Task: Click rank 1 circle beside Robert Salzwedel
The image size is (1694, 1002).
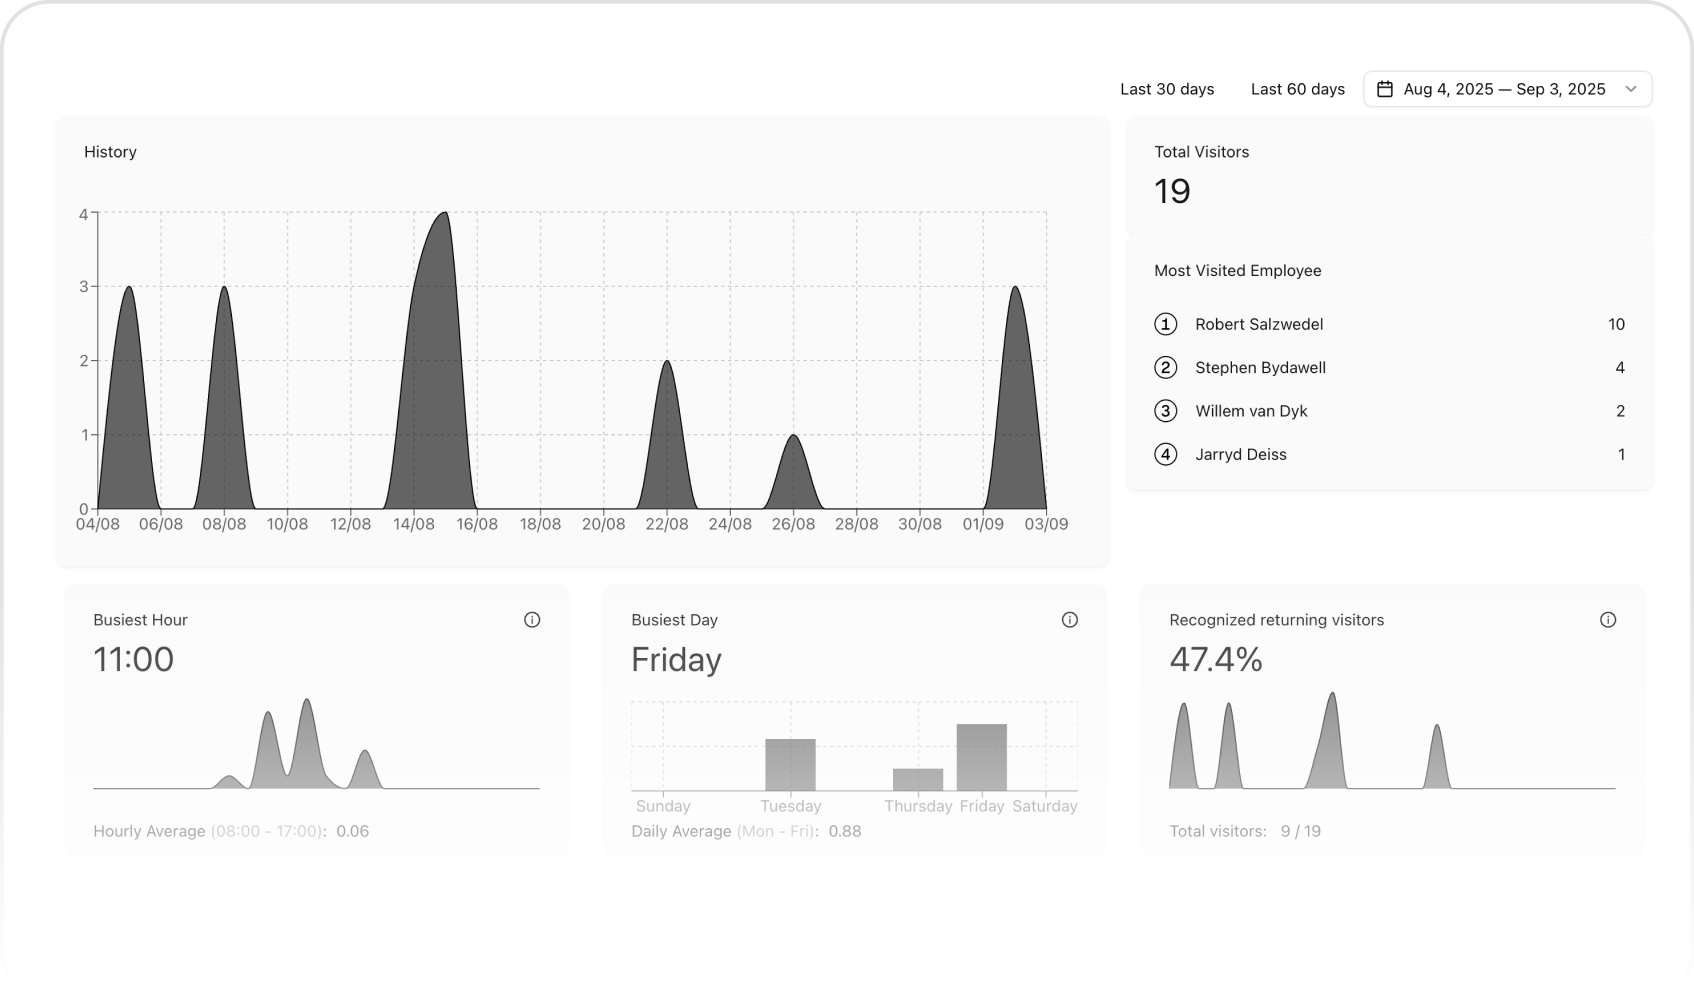Action: pyautogui.click(x=1165, y=324)
